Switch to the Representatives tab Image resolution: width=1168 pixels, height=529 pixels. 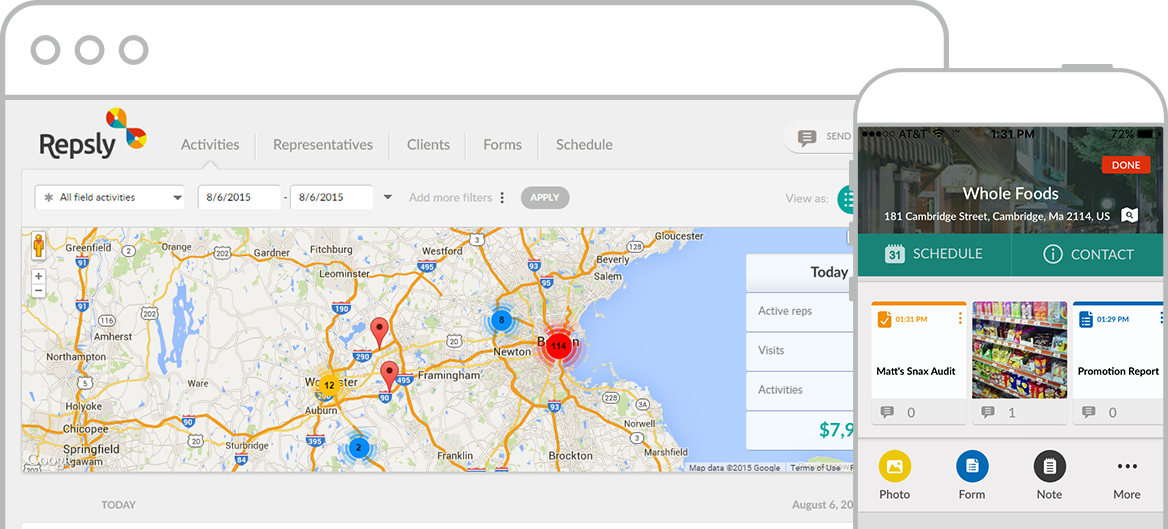tap(323, 145)
